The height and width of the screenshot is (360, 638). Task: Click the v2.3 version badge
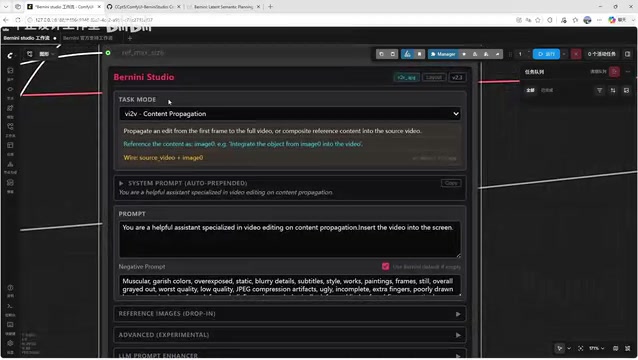pos(457,77)
